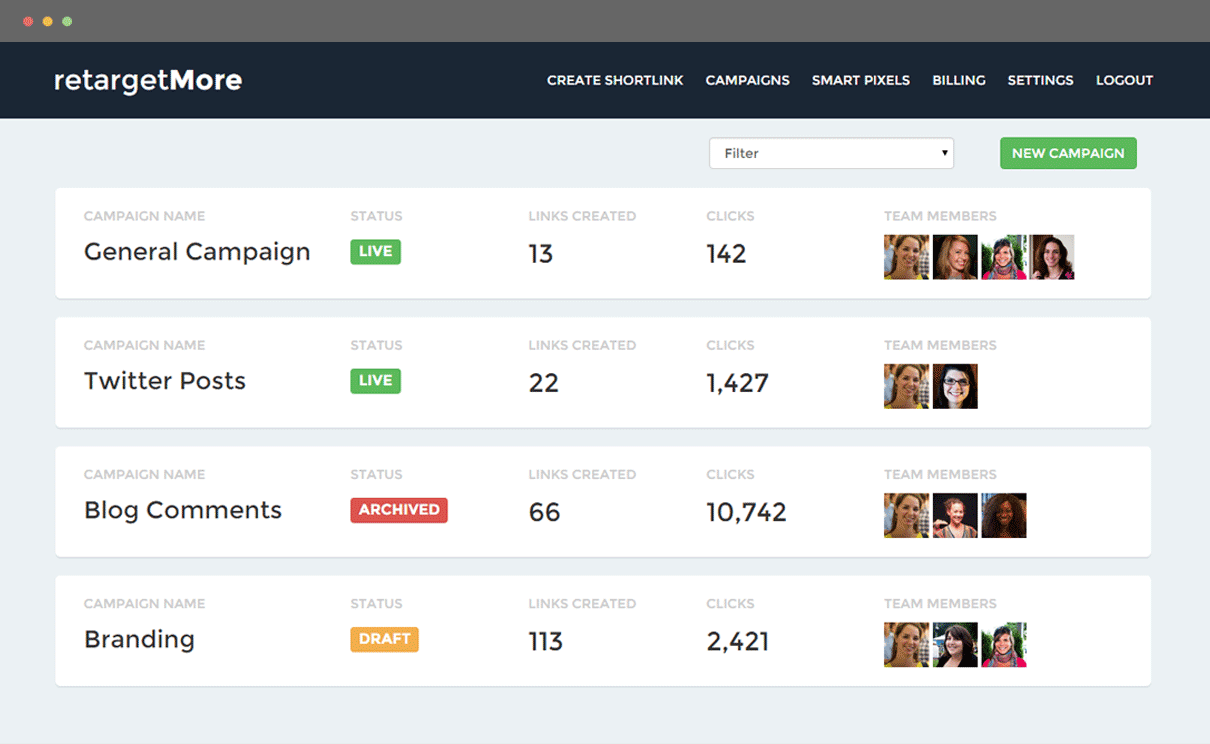The height and width of the screenshot is (744, 1210).
Task: Click clicks value 10,742
Action: 746,512
